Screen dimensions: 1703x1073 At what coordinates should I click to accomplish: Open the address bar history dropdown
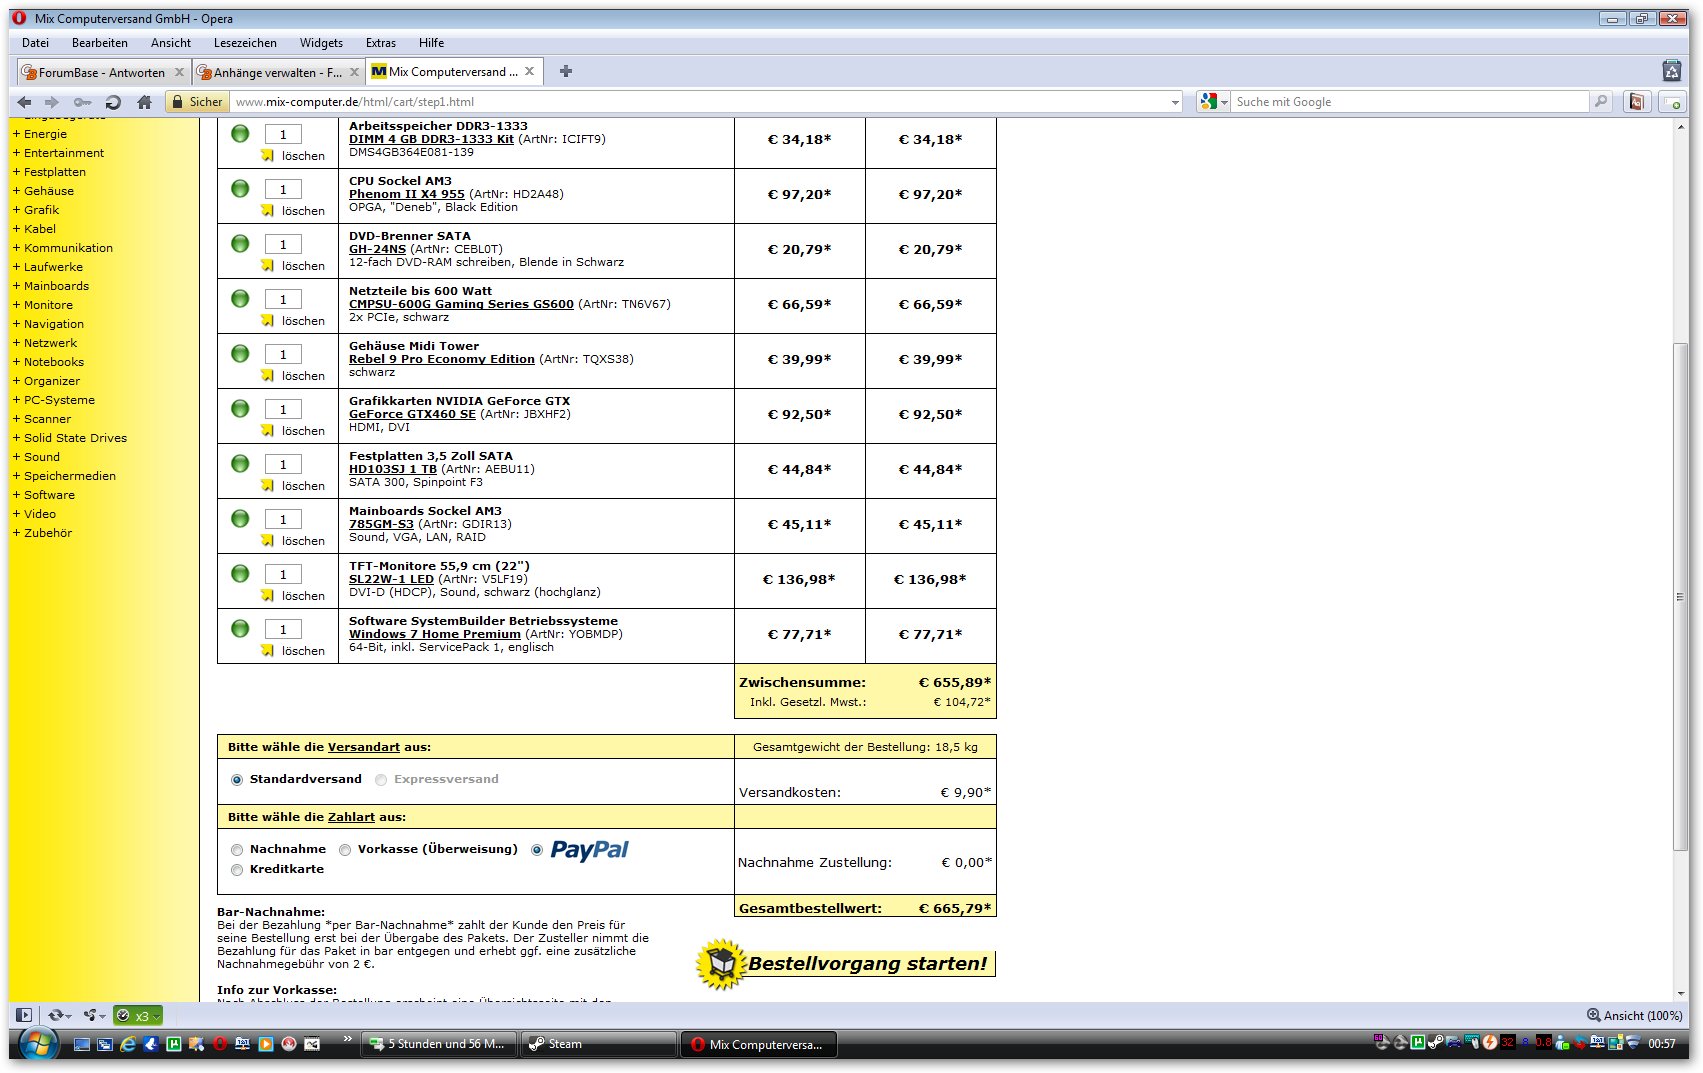click(x=1175, y=102)
